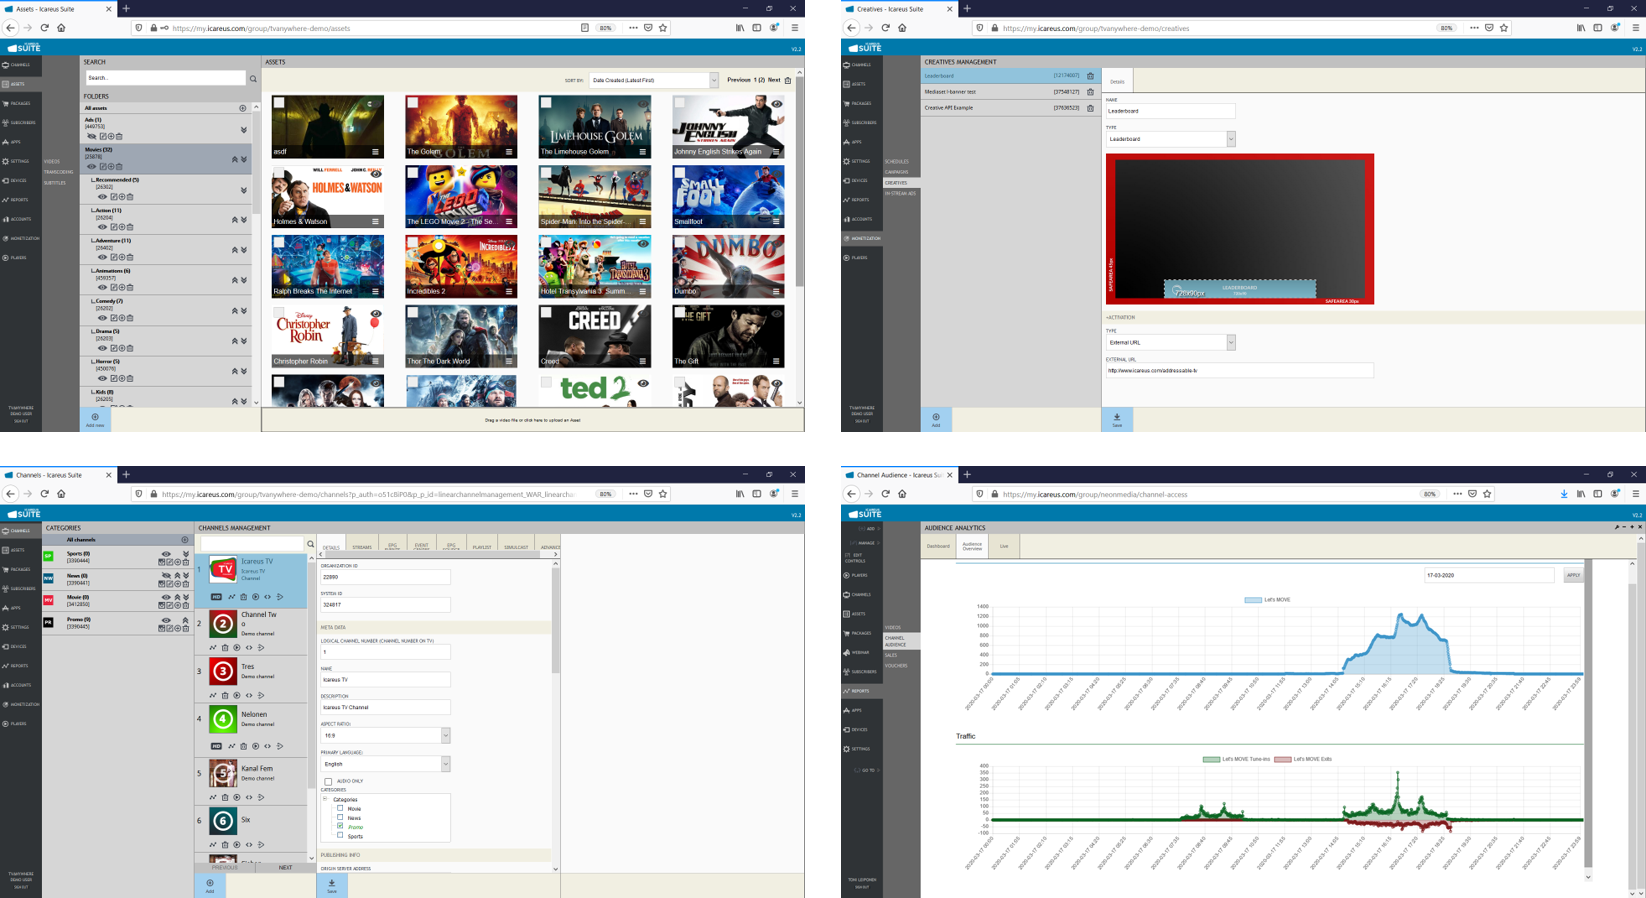Uncheck the Promo category checkbox
The height and width of the screenshot is (898, 1646).
pyautogui.click(x=340, y=827)
